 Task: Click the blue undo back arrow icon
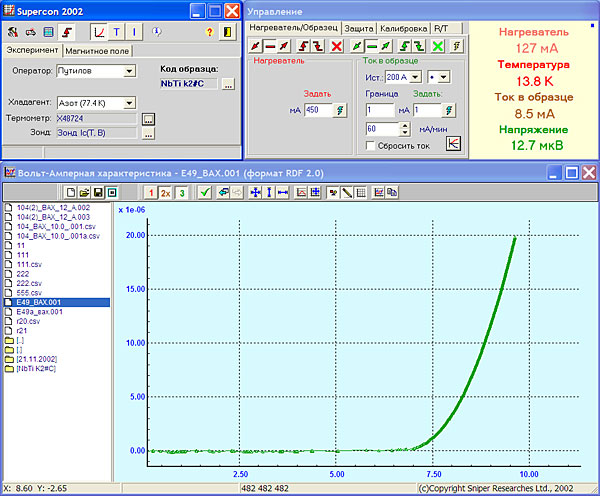pos(223,193)
